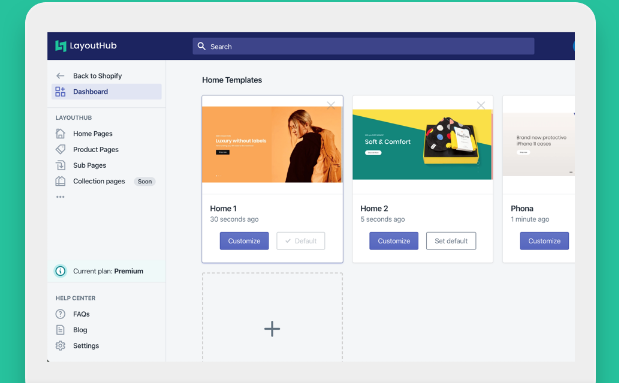619x383 pixels.
Task: Click the FAQs question mark icon
Action: click(x=60, y=314)
